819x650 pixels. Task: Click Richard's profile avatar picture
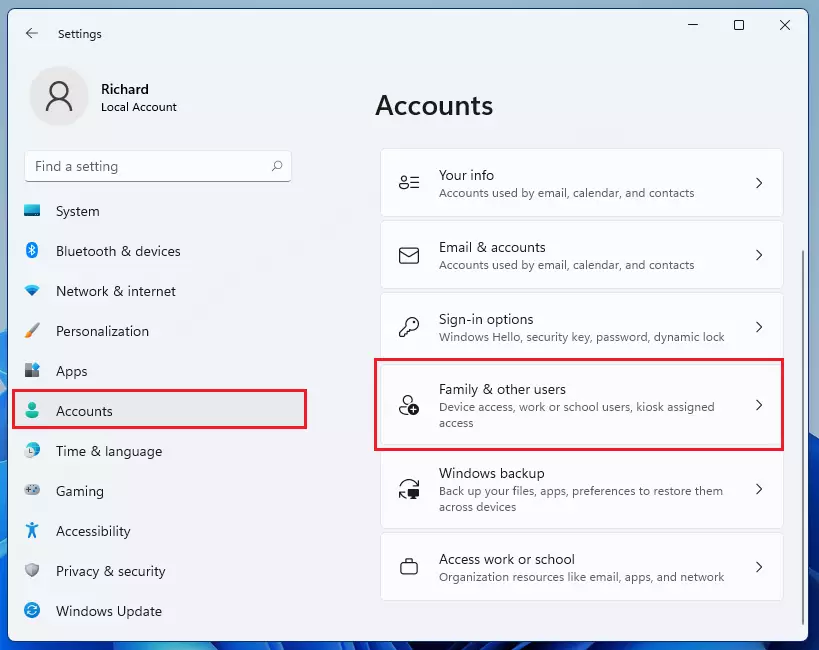(59, 96)
